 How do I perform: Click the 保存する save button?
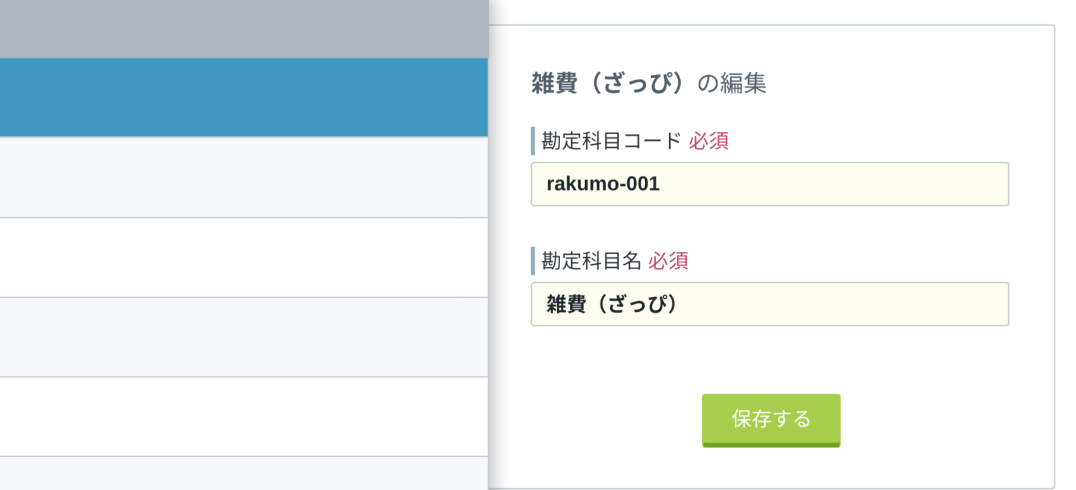tap(771, 420)
